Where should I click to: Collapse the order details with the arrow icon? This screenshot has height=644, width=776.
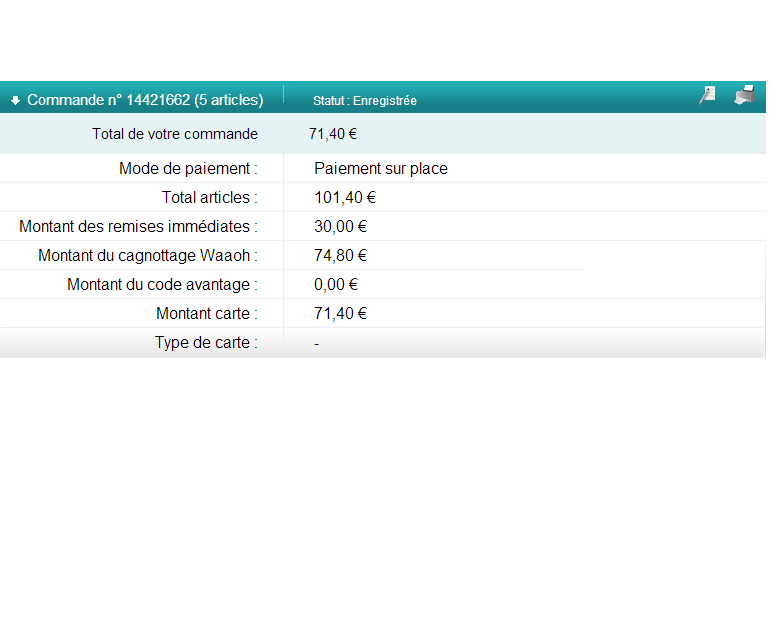coord(16,101)
